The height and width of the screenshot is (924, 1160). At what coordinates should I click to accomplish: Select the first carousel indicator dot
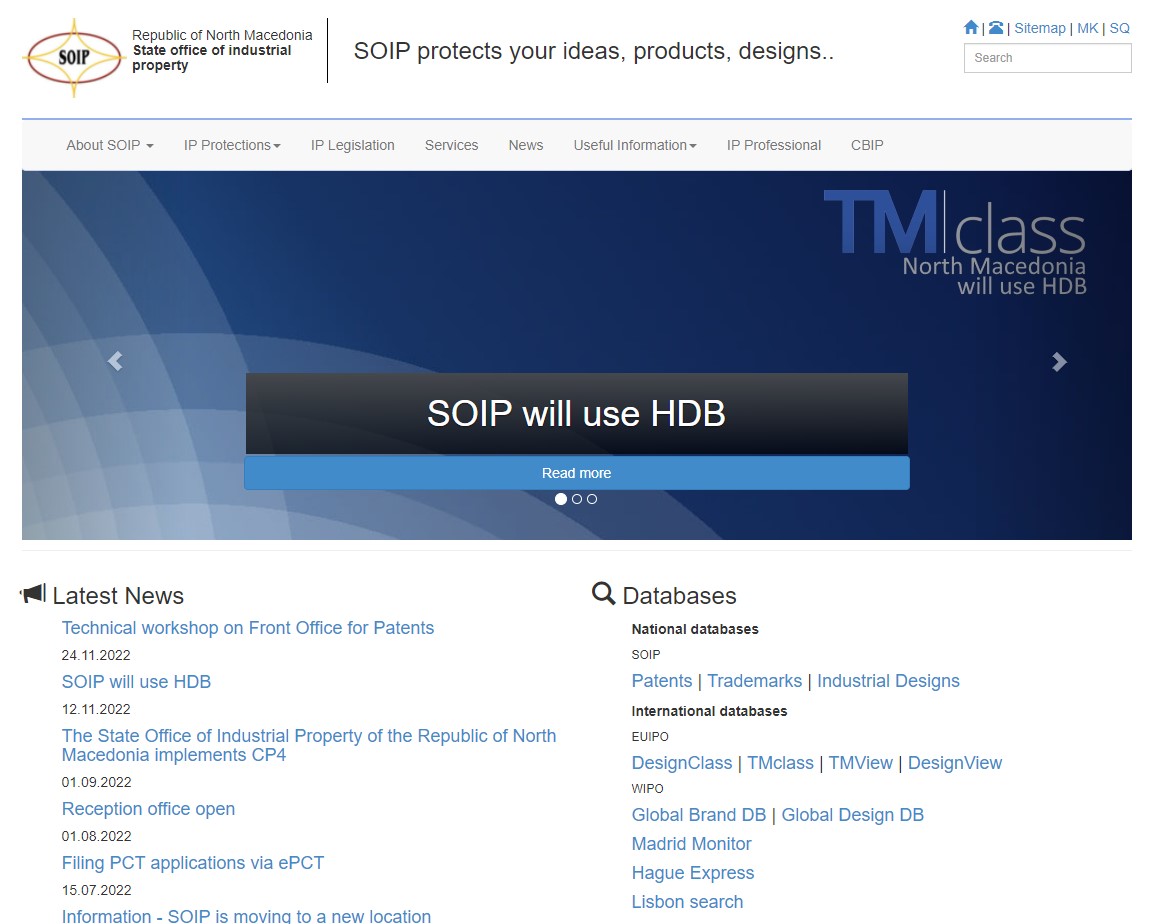tap(561, 499)
